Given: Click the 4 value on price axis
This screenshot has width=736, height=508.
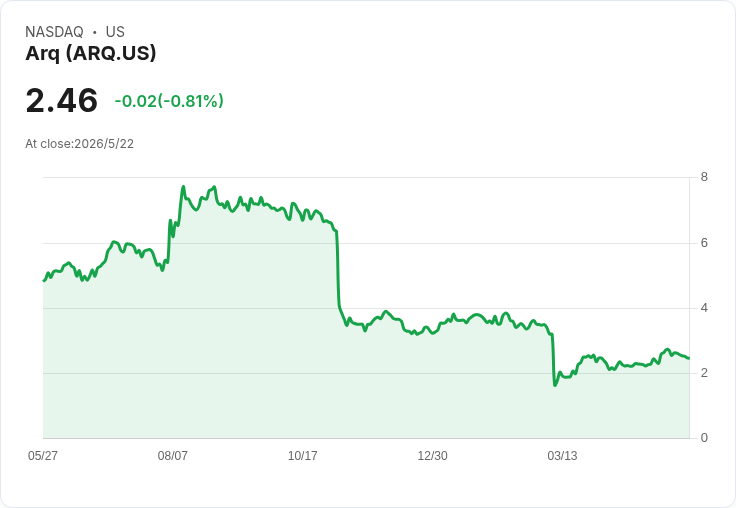Looking at the screenshot, I should pyautogui.click(x=704, y=308).
